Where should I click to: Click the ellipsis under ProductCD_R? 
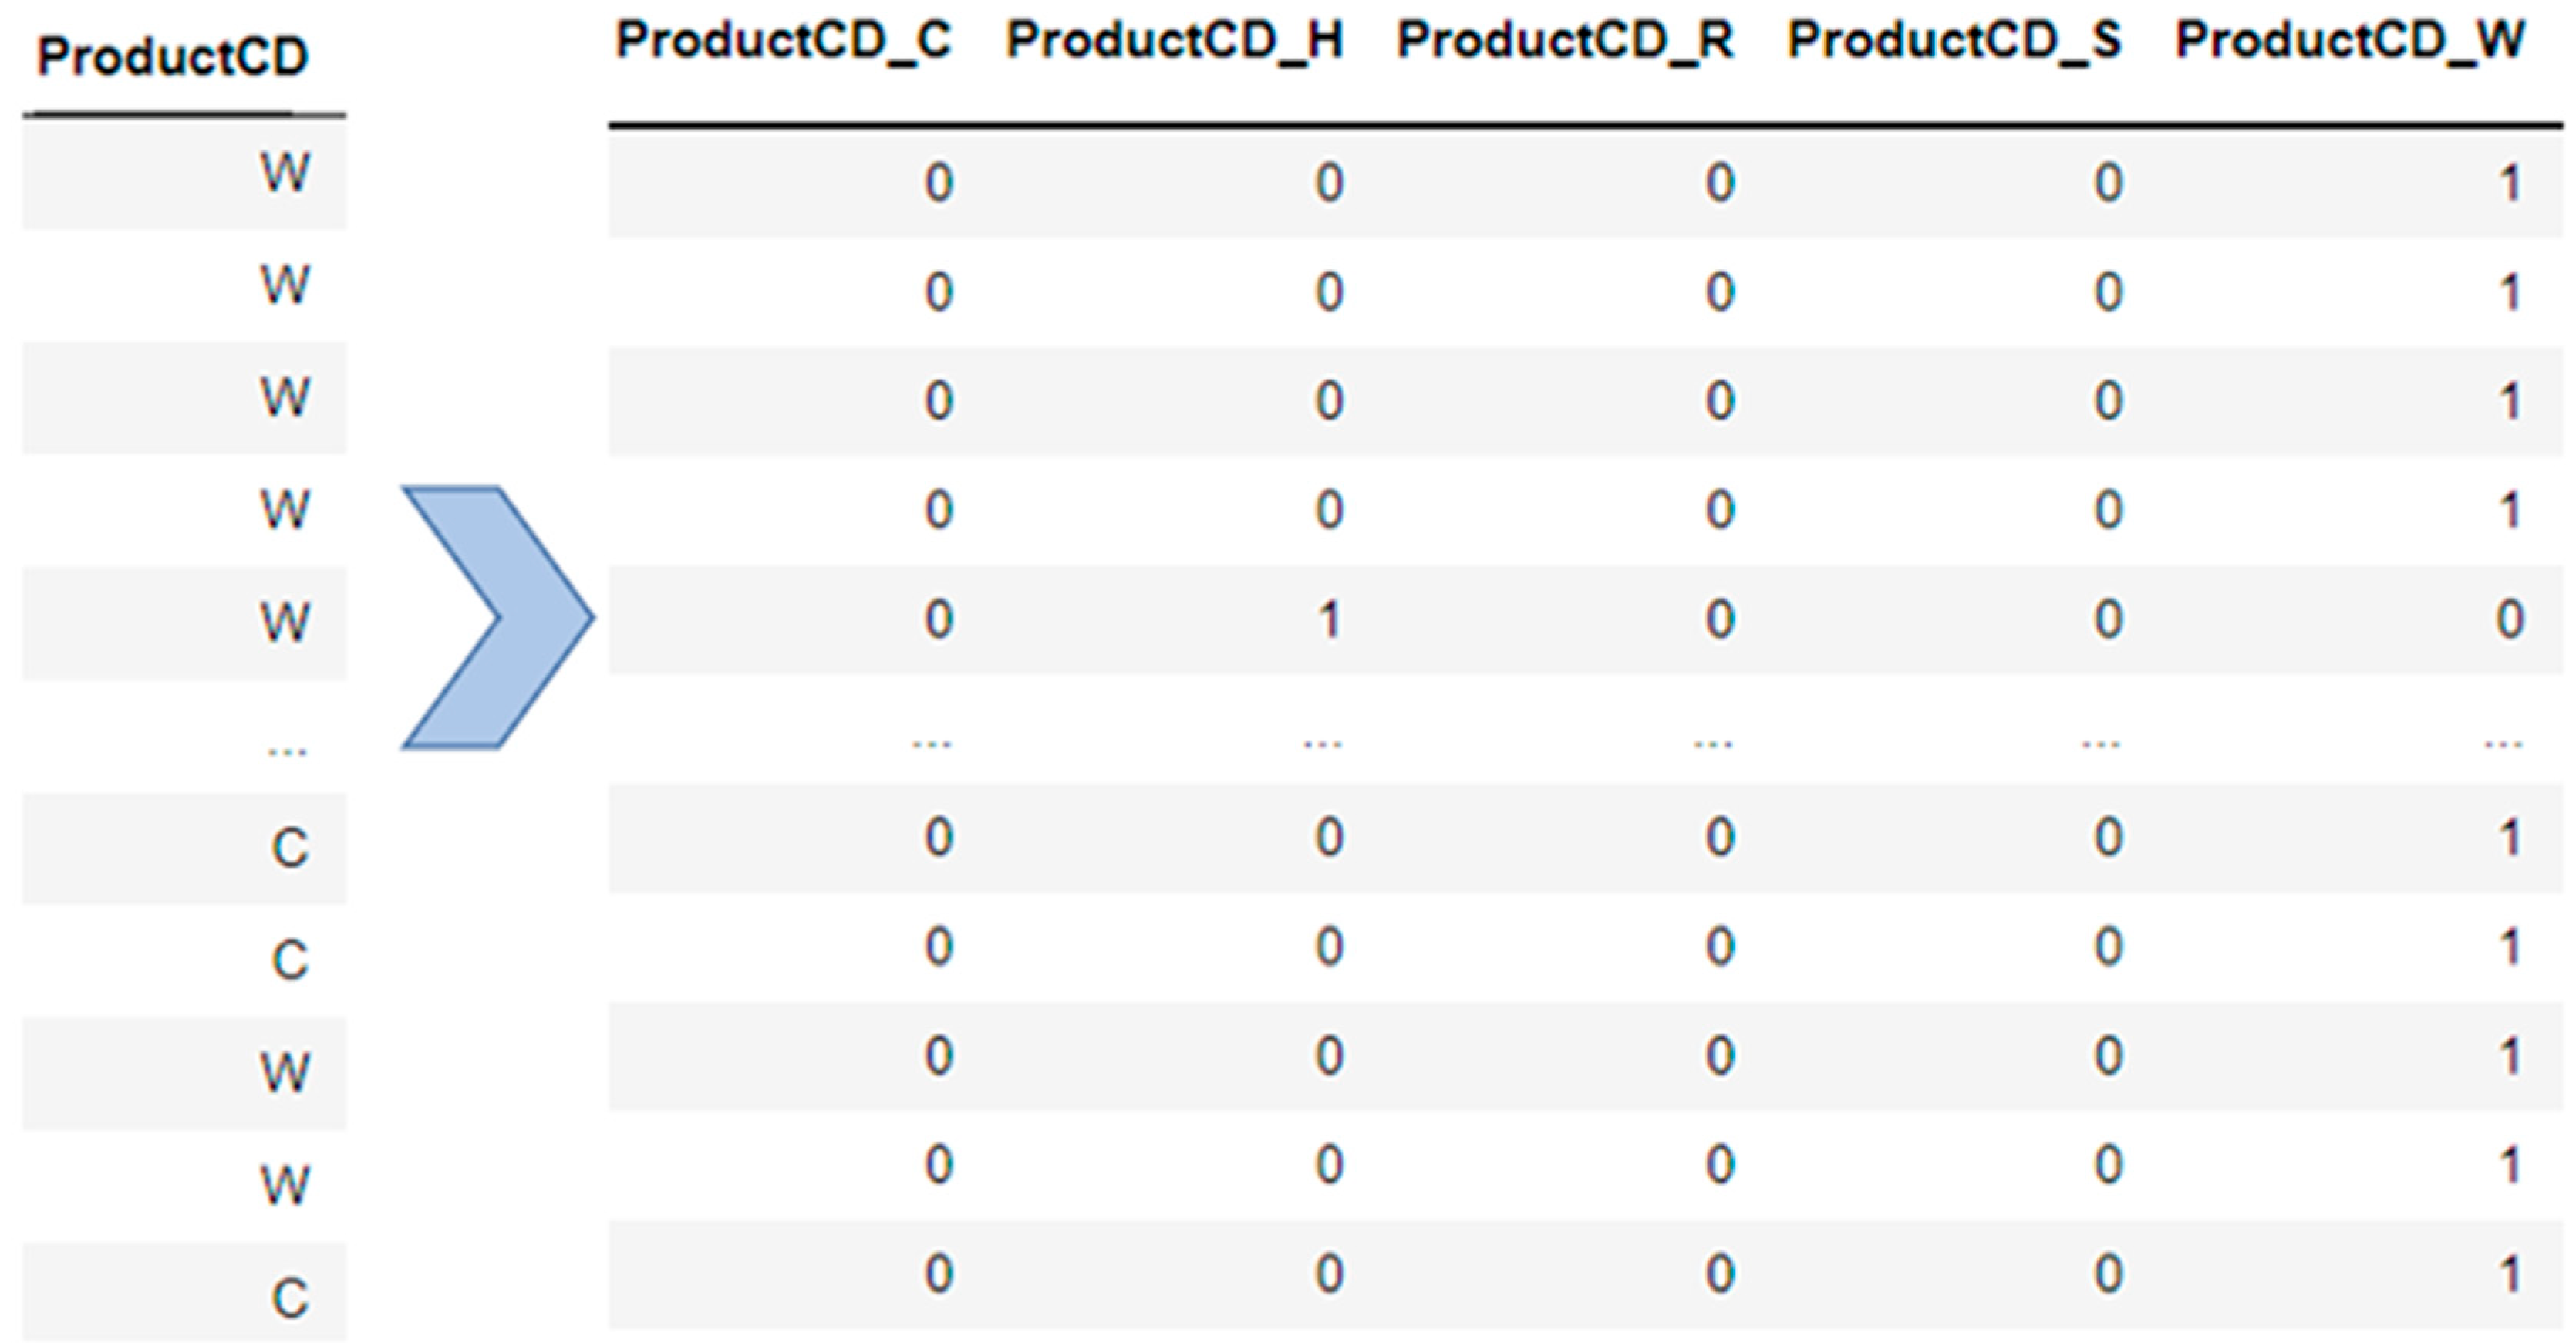pyautogui.click(x=1713, y=743)
